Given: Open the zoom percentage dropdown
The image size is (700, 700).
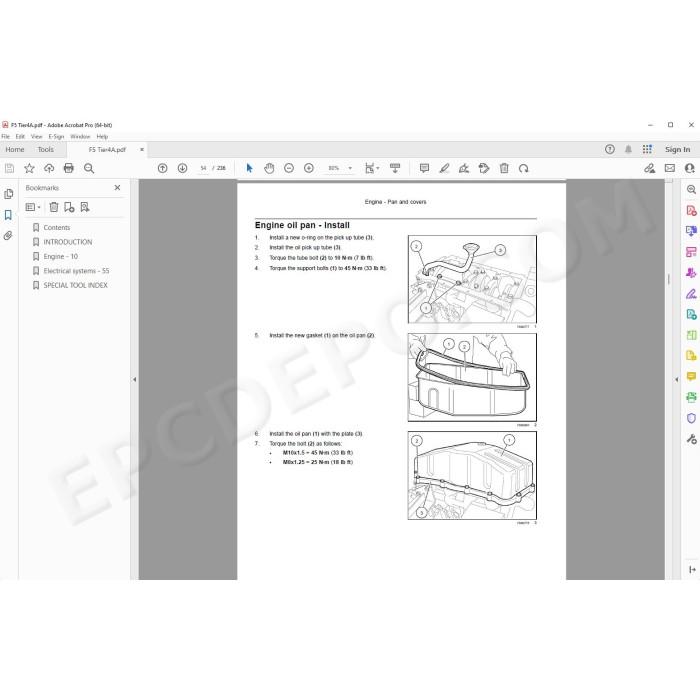Looking at the screenshot, I should (x=350, y=168).
